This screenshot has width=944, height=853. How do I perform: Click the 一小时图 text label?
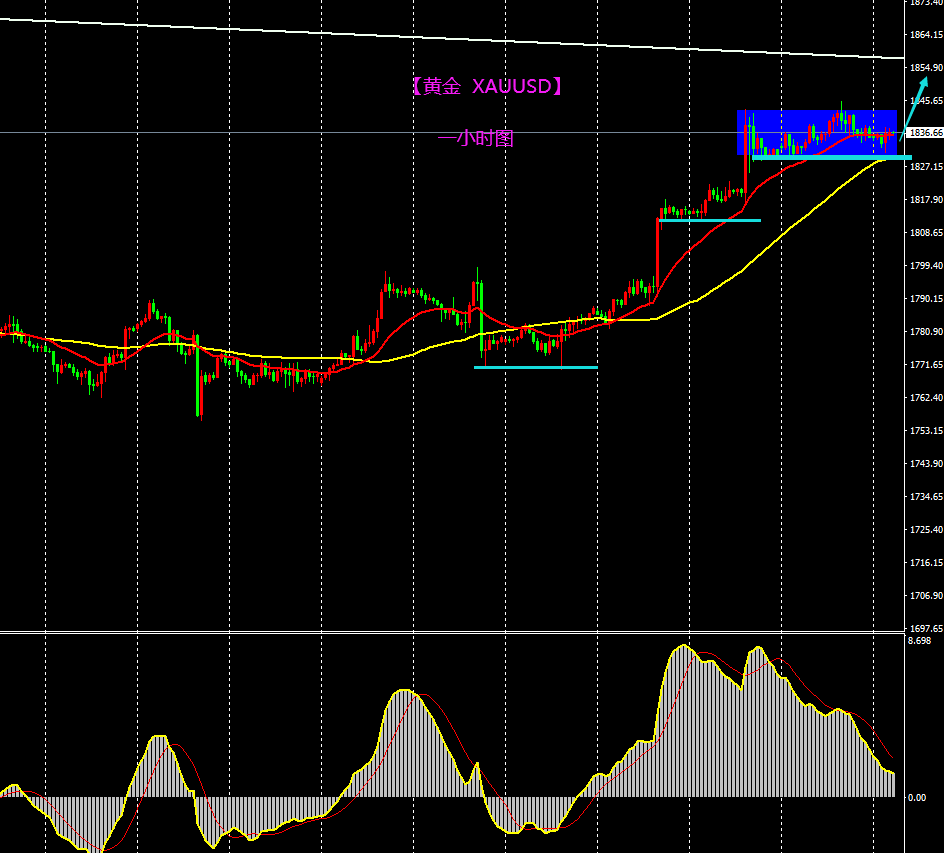476,139
